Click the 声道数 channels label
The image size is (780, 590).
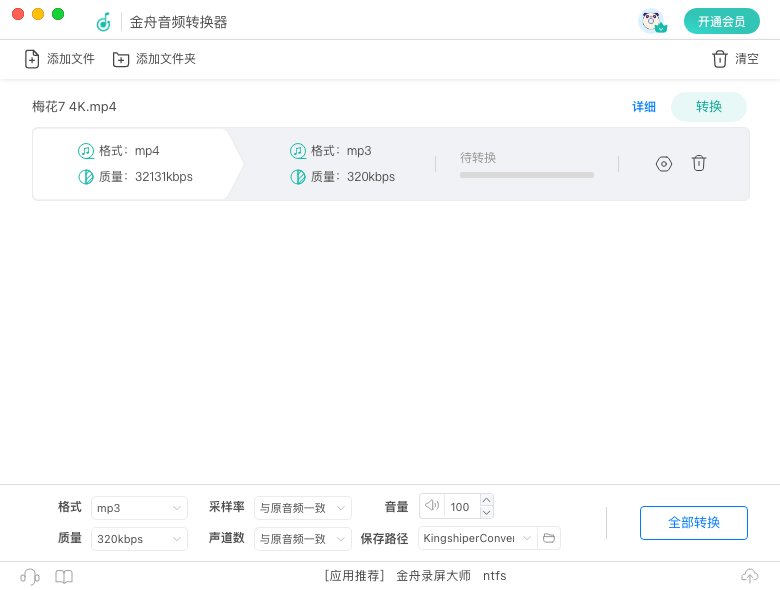(x=227, y=537)
